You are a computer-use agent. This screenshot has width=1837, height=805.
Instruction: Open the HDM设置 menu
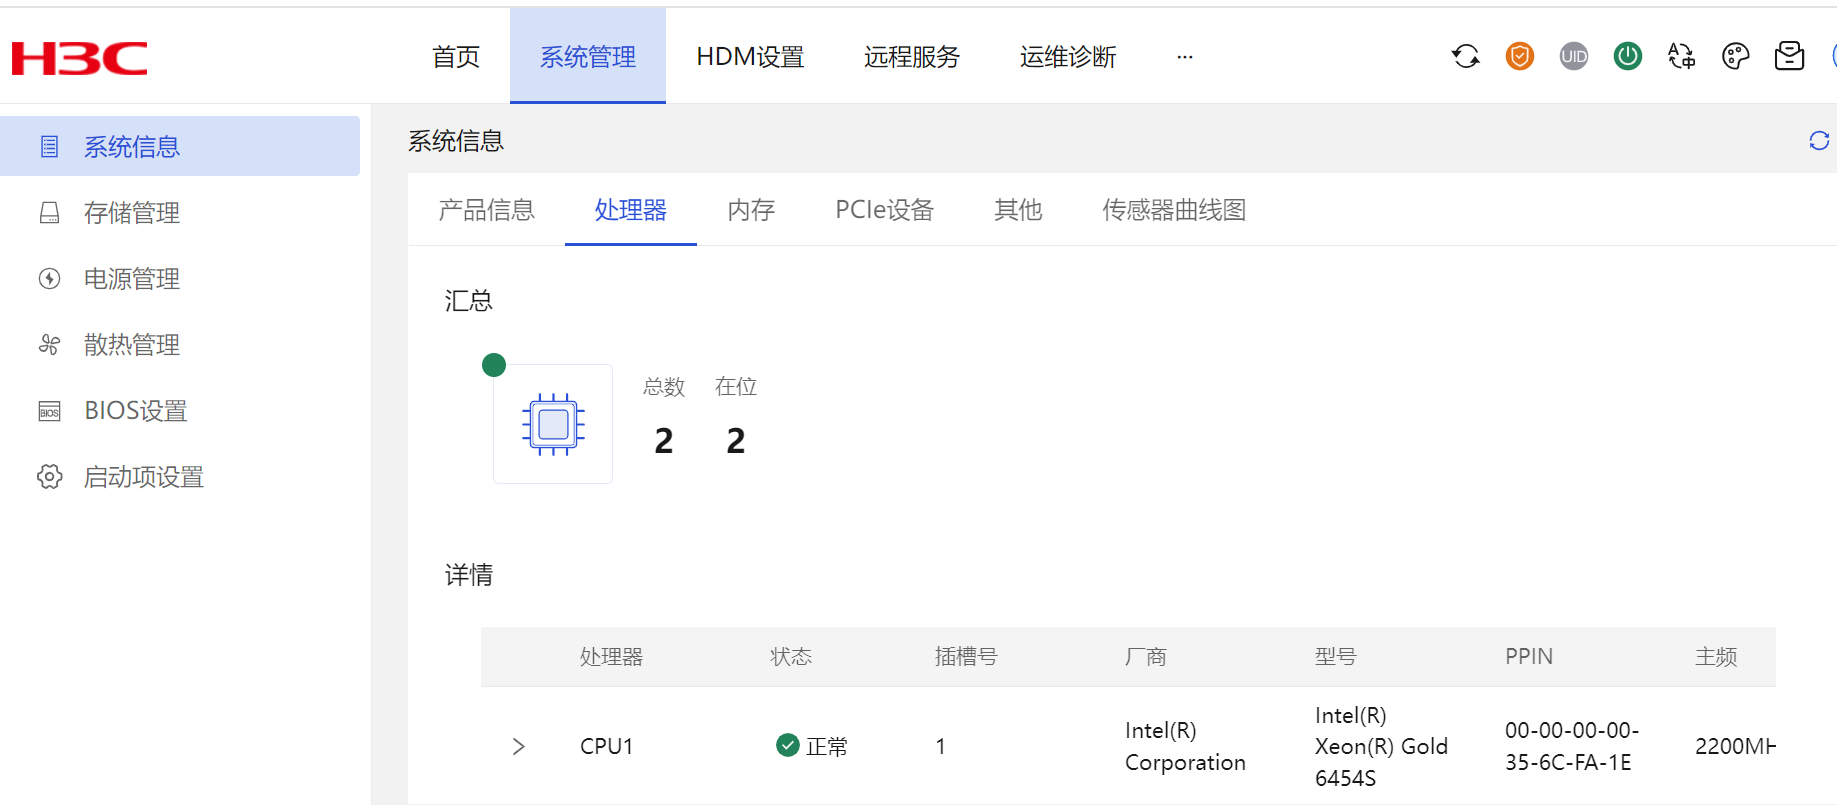coord(750,57)
